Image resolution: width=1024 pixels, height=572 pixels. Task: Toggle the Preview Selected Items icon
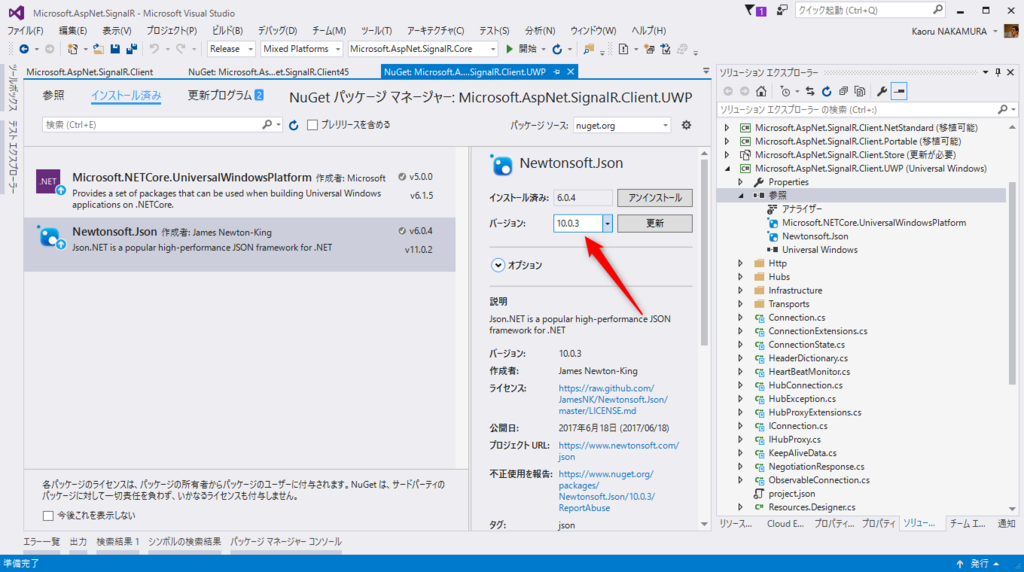[x=899, y=91]
